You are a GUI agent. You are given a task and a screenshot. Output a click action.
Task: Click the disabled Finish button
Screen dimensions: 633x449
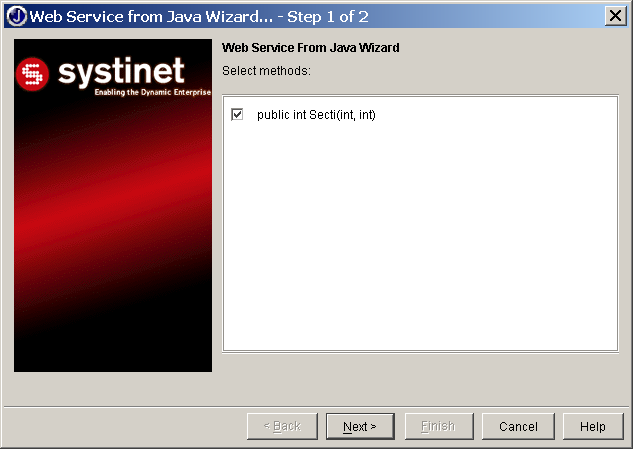(439, 426)
